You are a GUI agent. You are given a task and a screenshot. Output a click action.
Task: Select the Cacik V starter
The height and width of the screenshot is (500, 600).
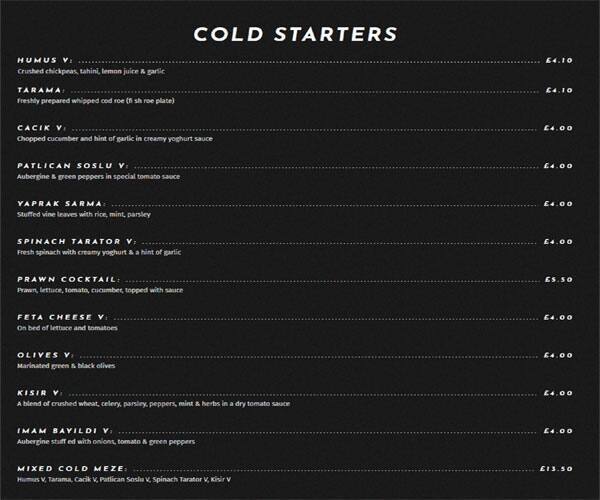[x=42, y=128]
